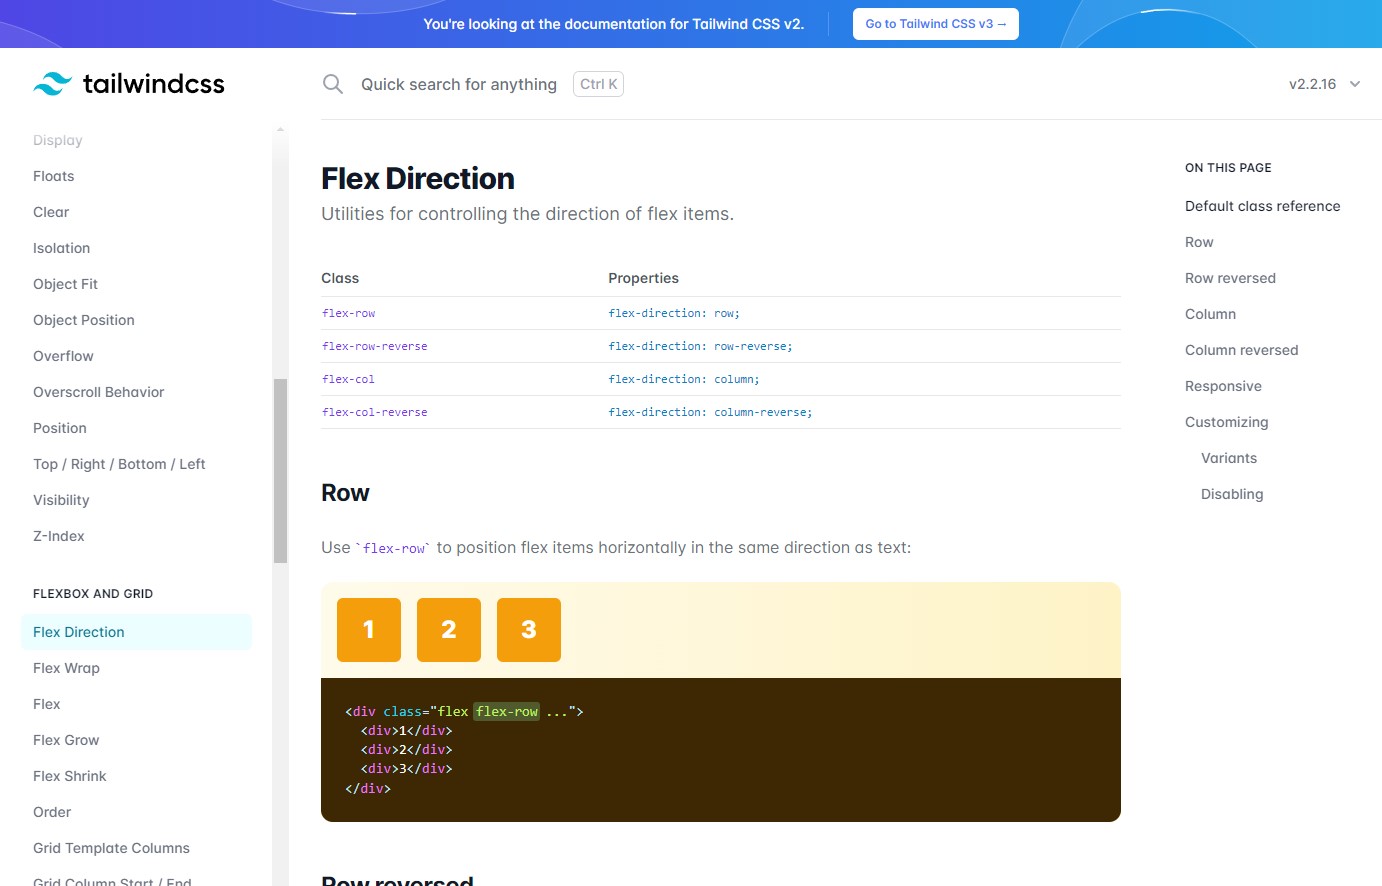
Task: Go to the Object Fit sidebar page
Action: click(x=65, y=284)
